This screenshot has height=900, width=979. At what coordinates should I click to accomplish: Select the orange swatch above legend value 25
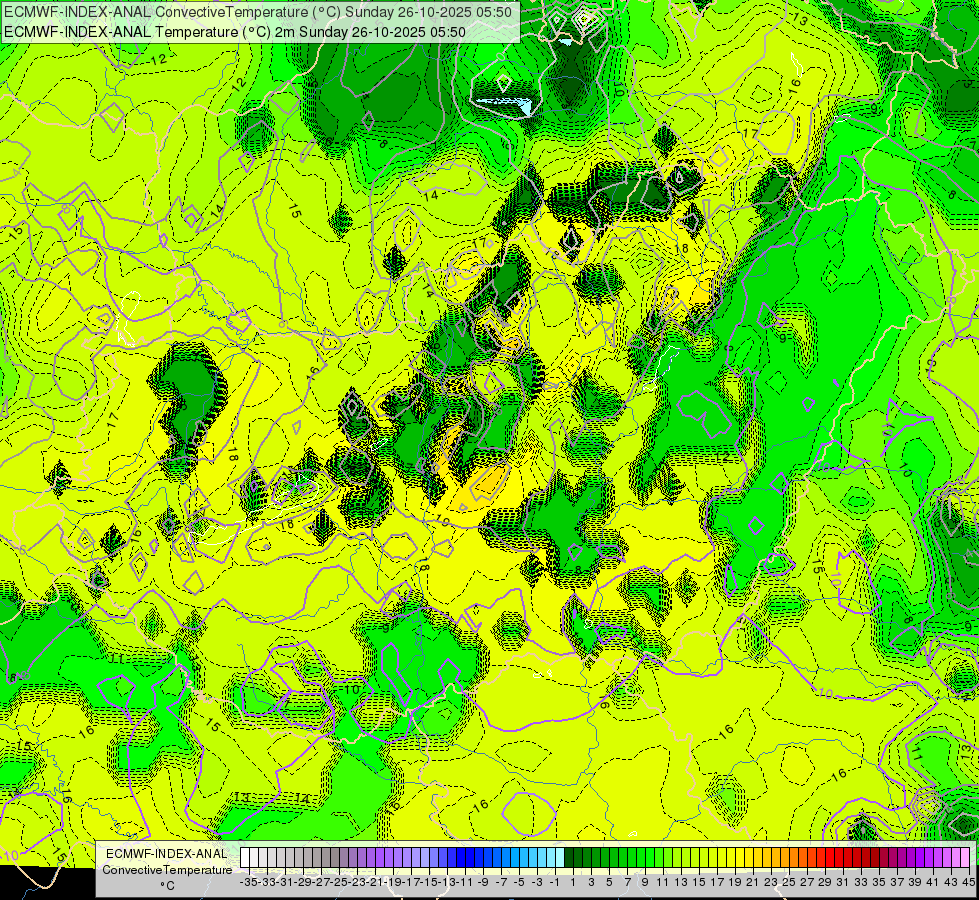coord(785,858)
